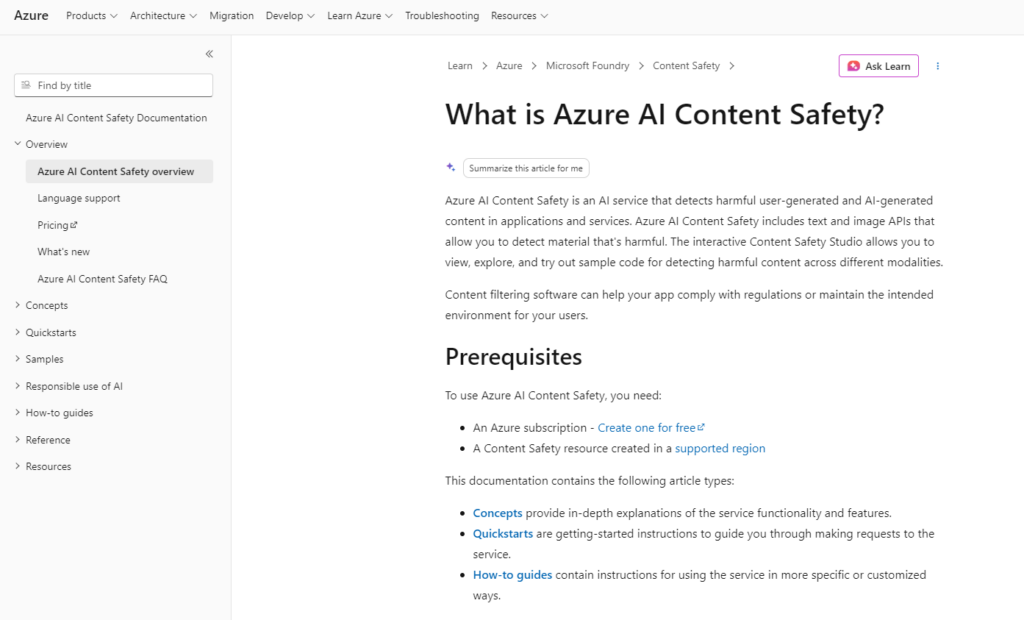Open Azure AI Content Safety Documentation

click(x=116, y=118)
